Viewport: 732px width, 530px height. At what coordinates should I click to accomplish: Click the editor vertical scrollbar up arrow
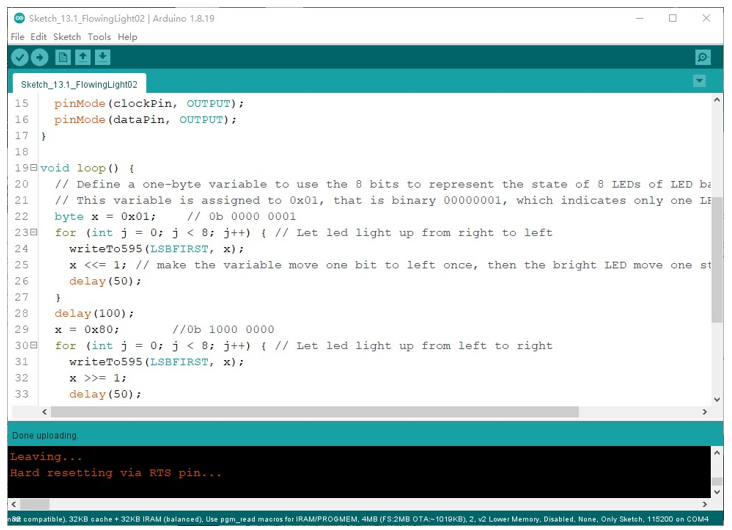pyautogui.click(x=717, y=100)
